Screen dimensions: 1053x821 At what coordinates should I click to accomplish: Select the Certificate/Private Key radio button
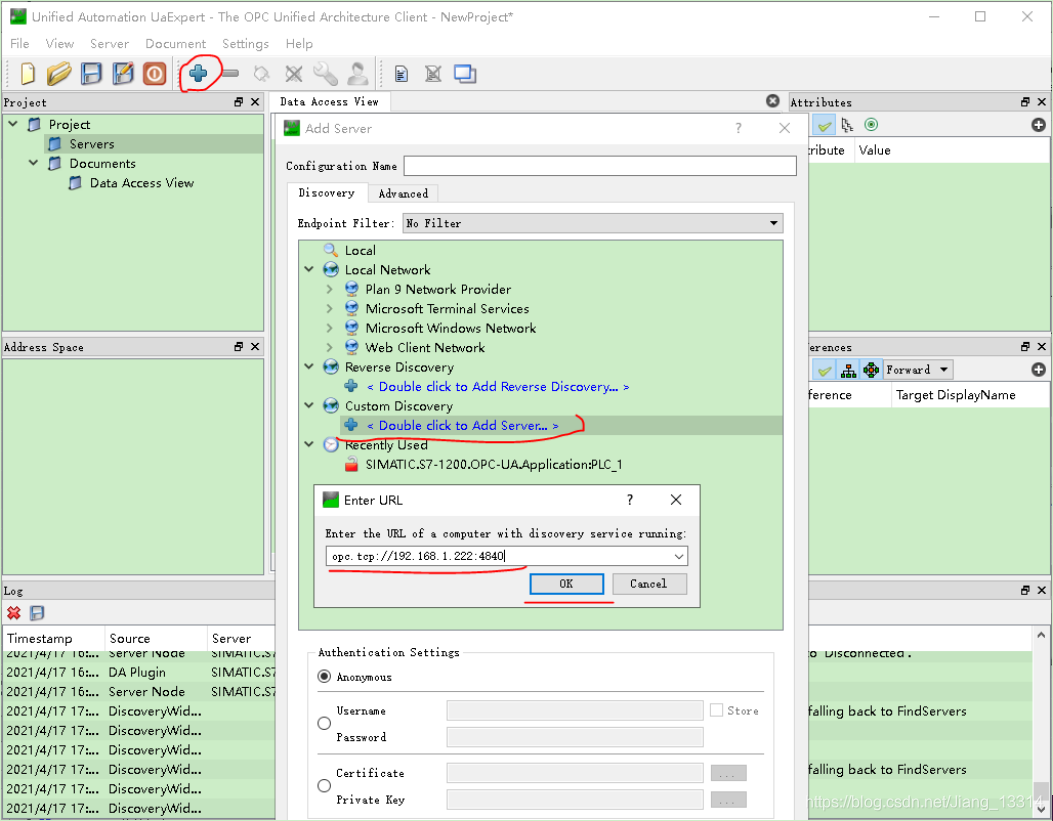click(324, 785)
